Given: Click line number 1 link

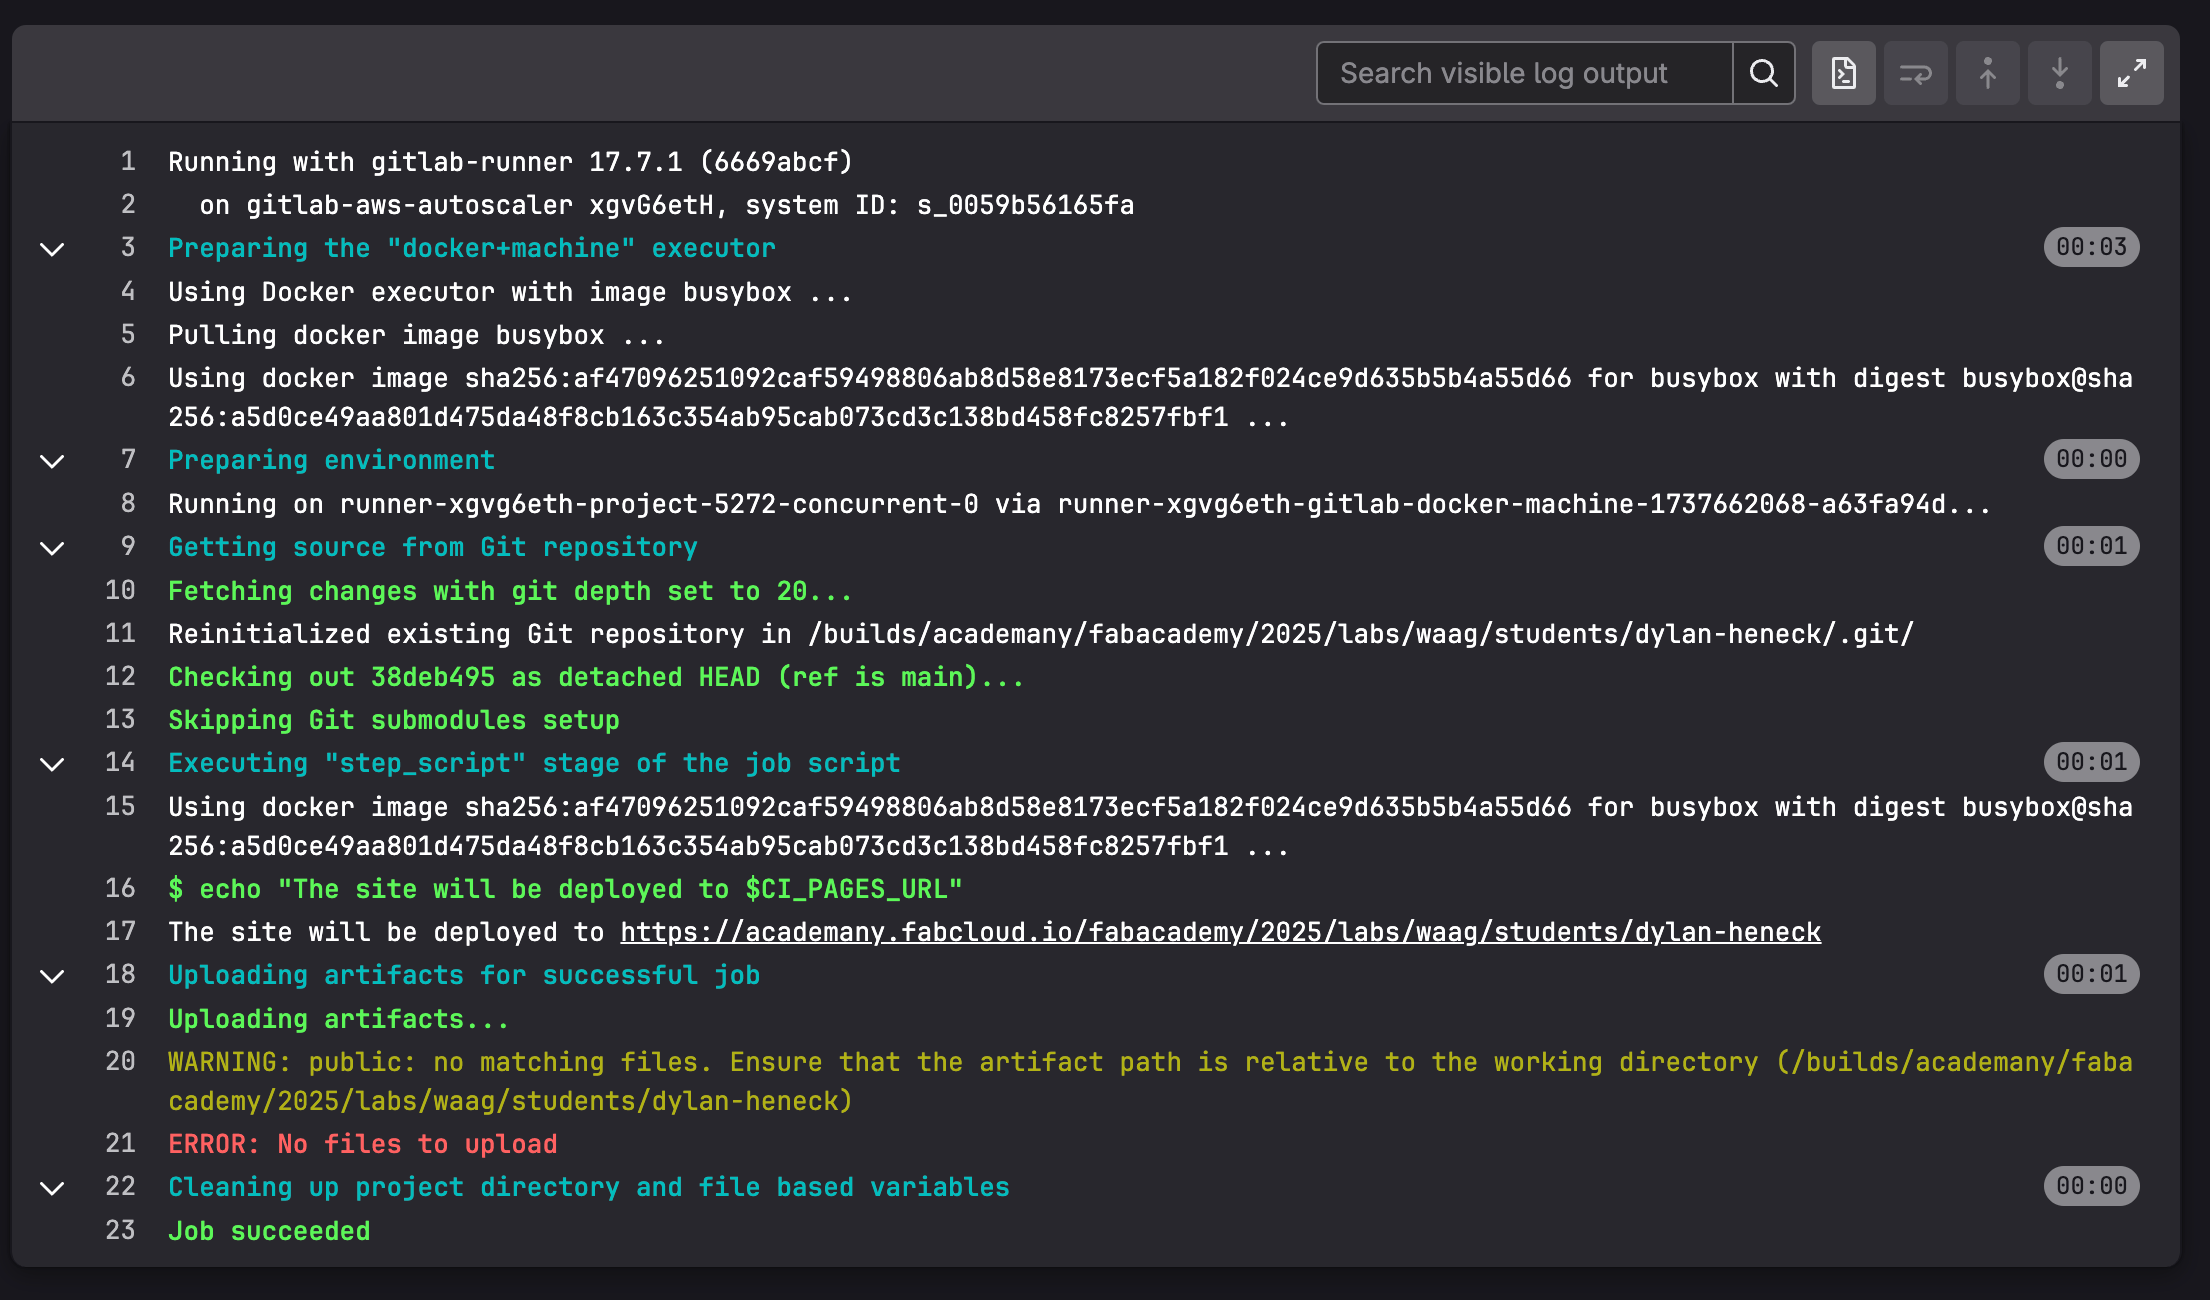Looking at the screenshot, I should (128, 161).
